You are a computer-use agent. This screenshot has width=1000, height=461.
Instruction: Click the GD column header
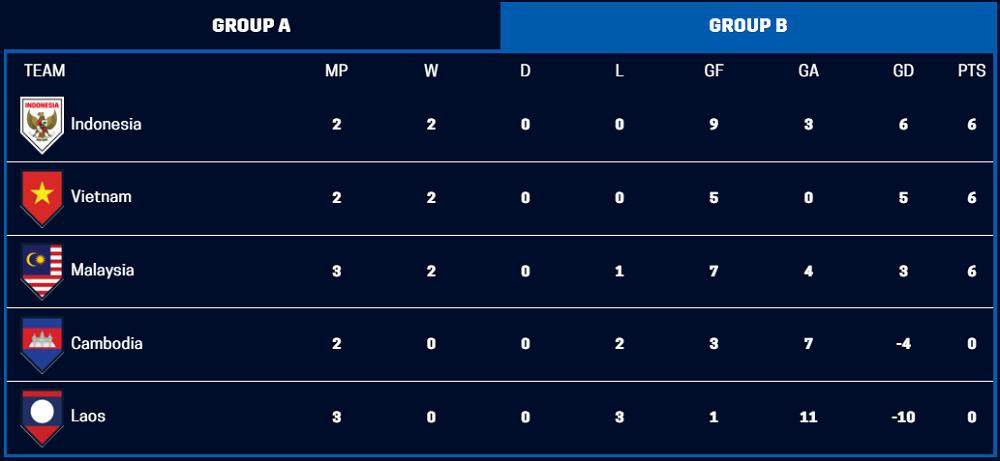coord(903,71)
